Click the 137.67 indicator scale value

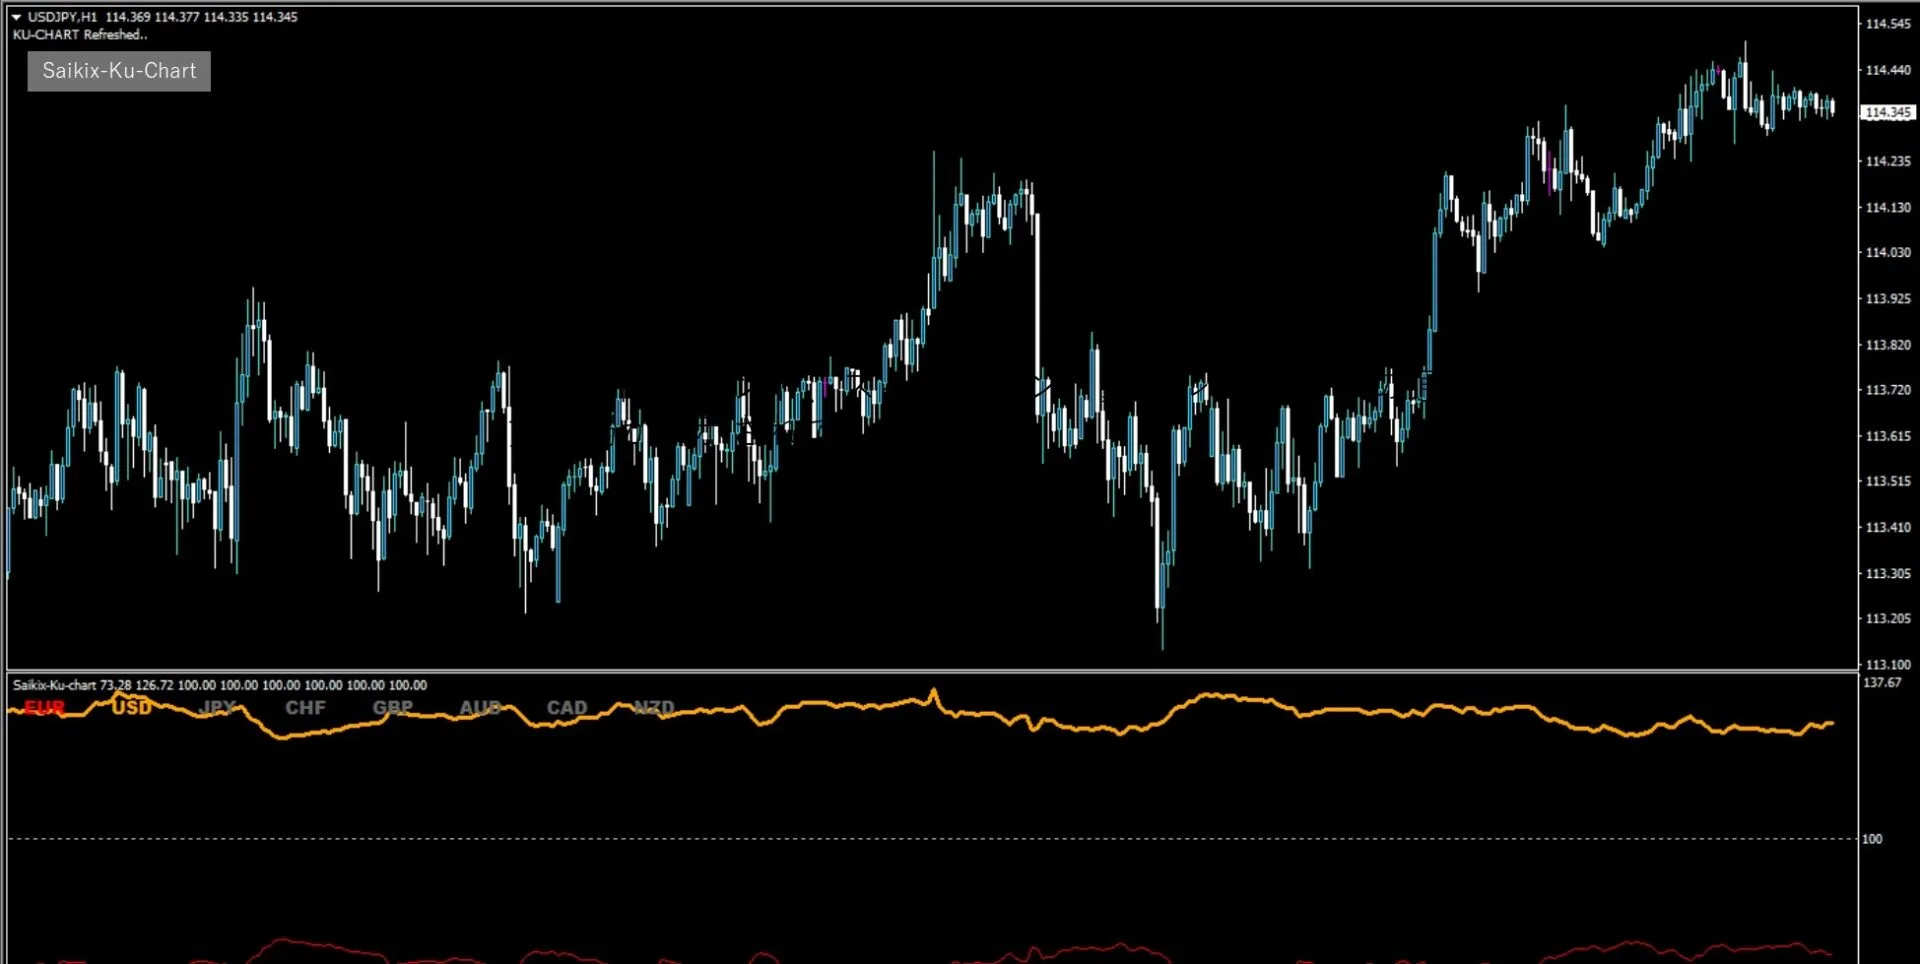[x=1882, y=683]
